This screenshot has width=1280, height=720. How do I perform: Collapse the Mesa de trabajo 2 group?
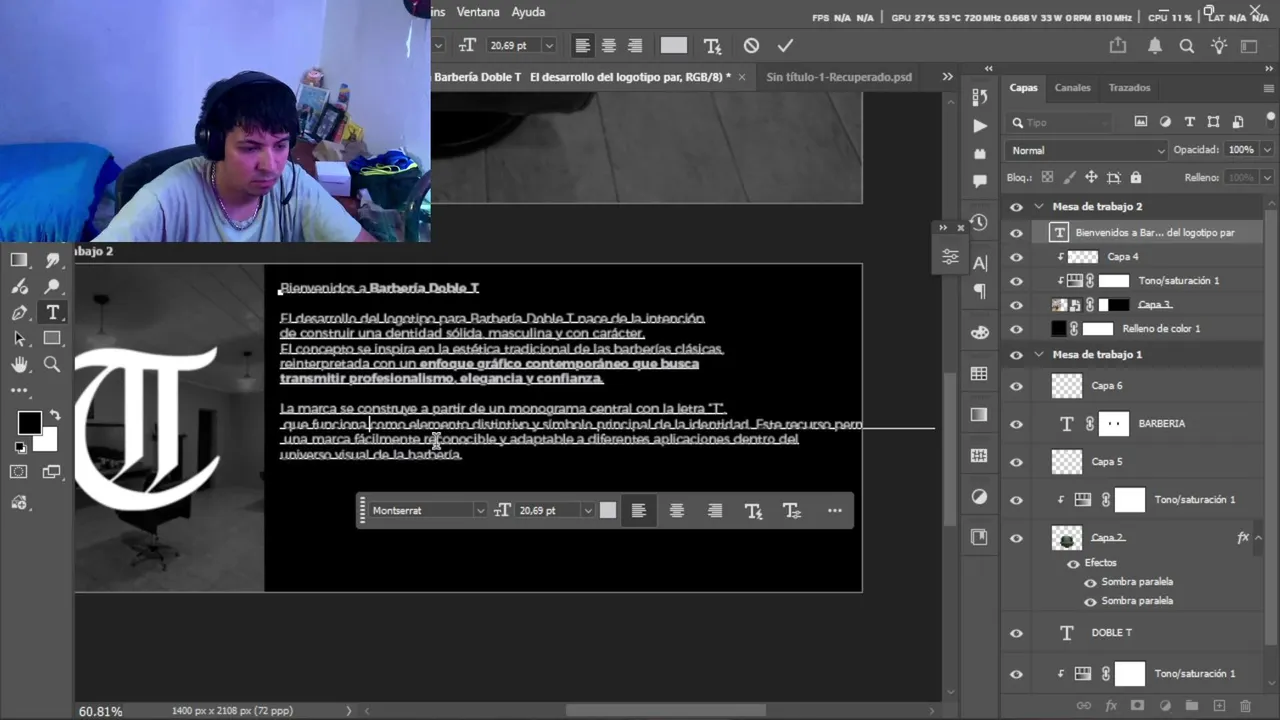pyautogui.click(x=1039, y=207)
